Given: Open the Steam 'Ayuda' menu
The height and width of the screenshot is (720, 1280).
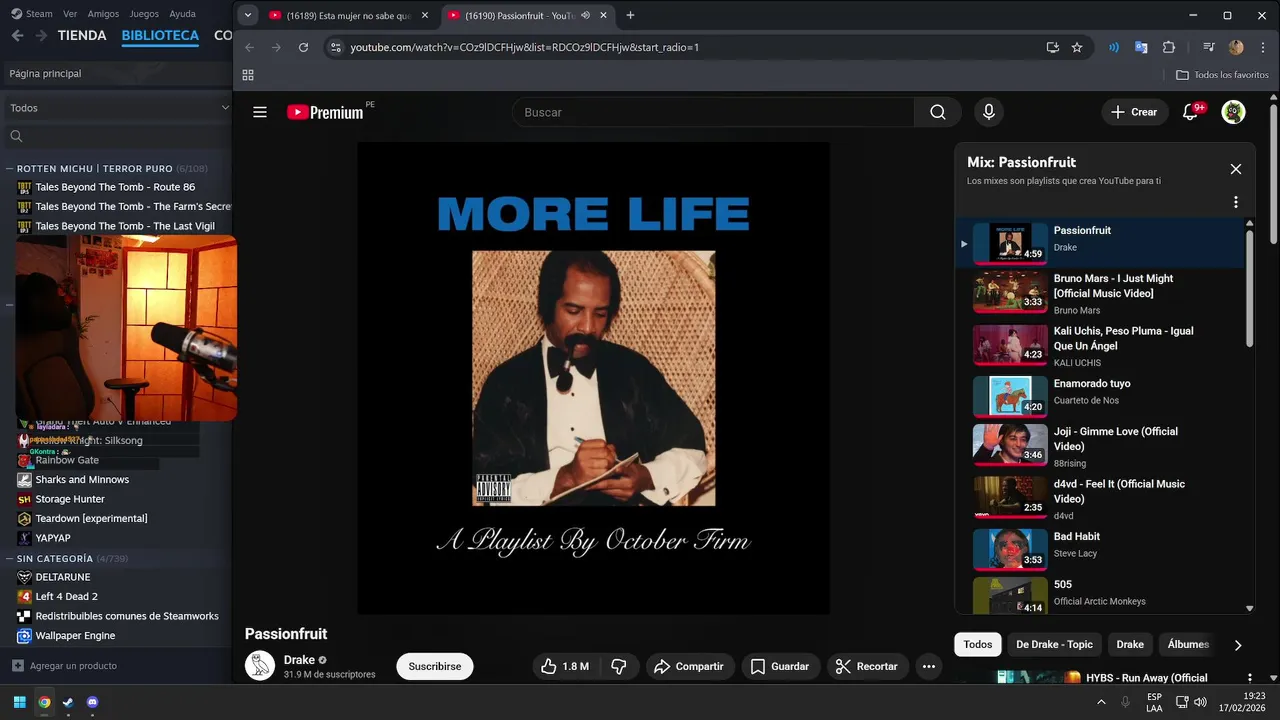Looking at the screenshot, I should [x=183, y=14].
